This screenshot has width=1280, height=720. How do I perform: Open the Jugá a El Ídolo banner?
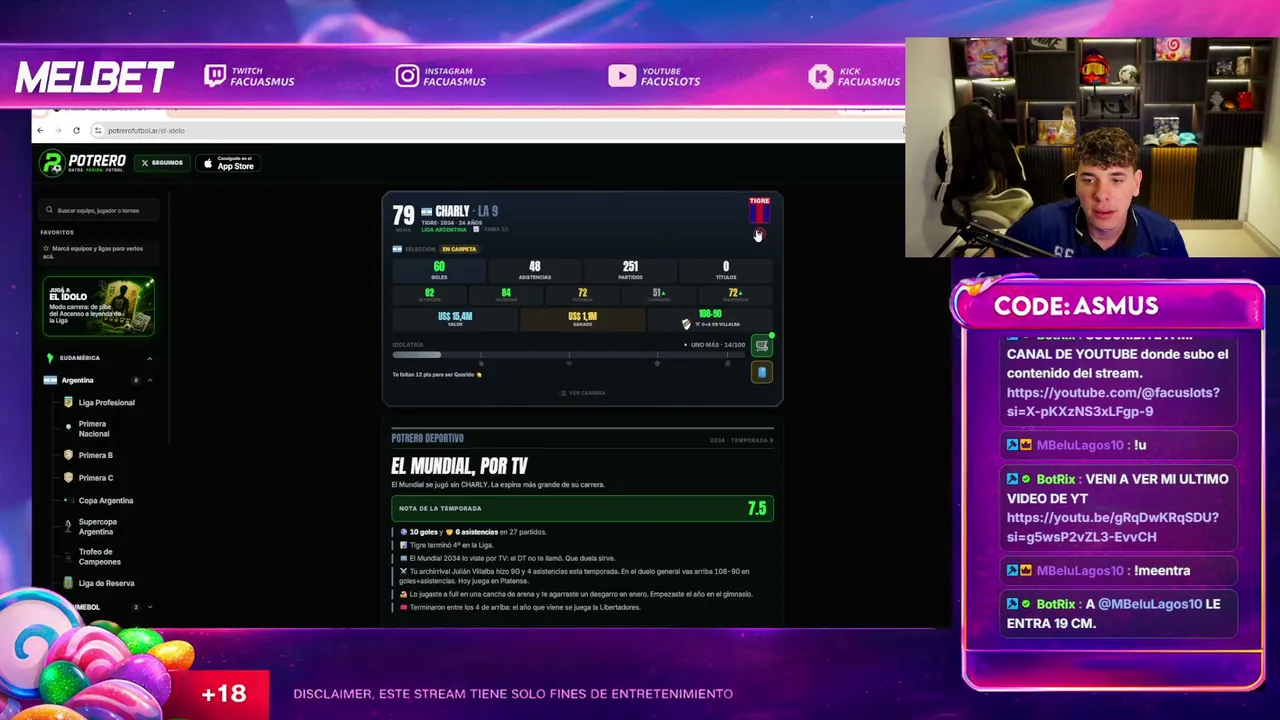(98, 306)
